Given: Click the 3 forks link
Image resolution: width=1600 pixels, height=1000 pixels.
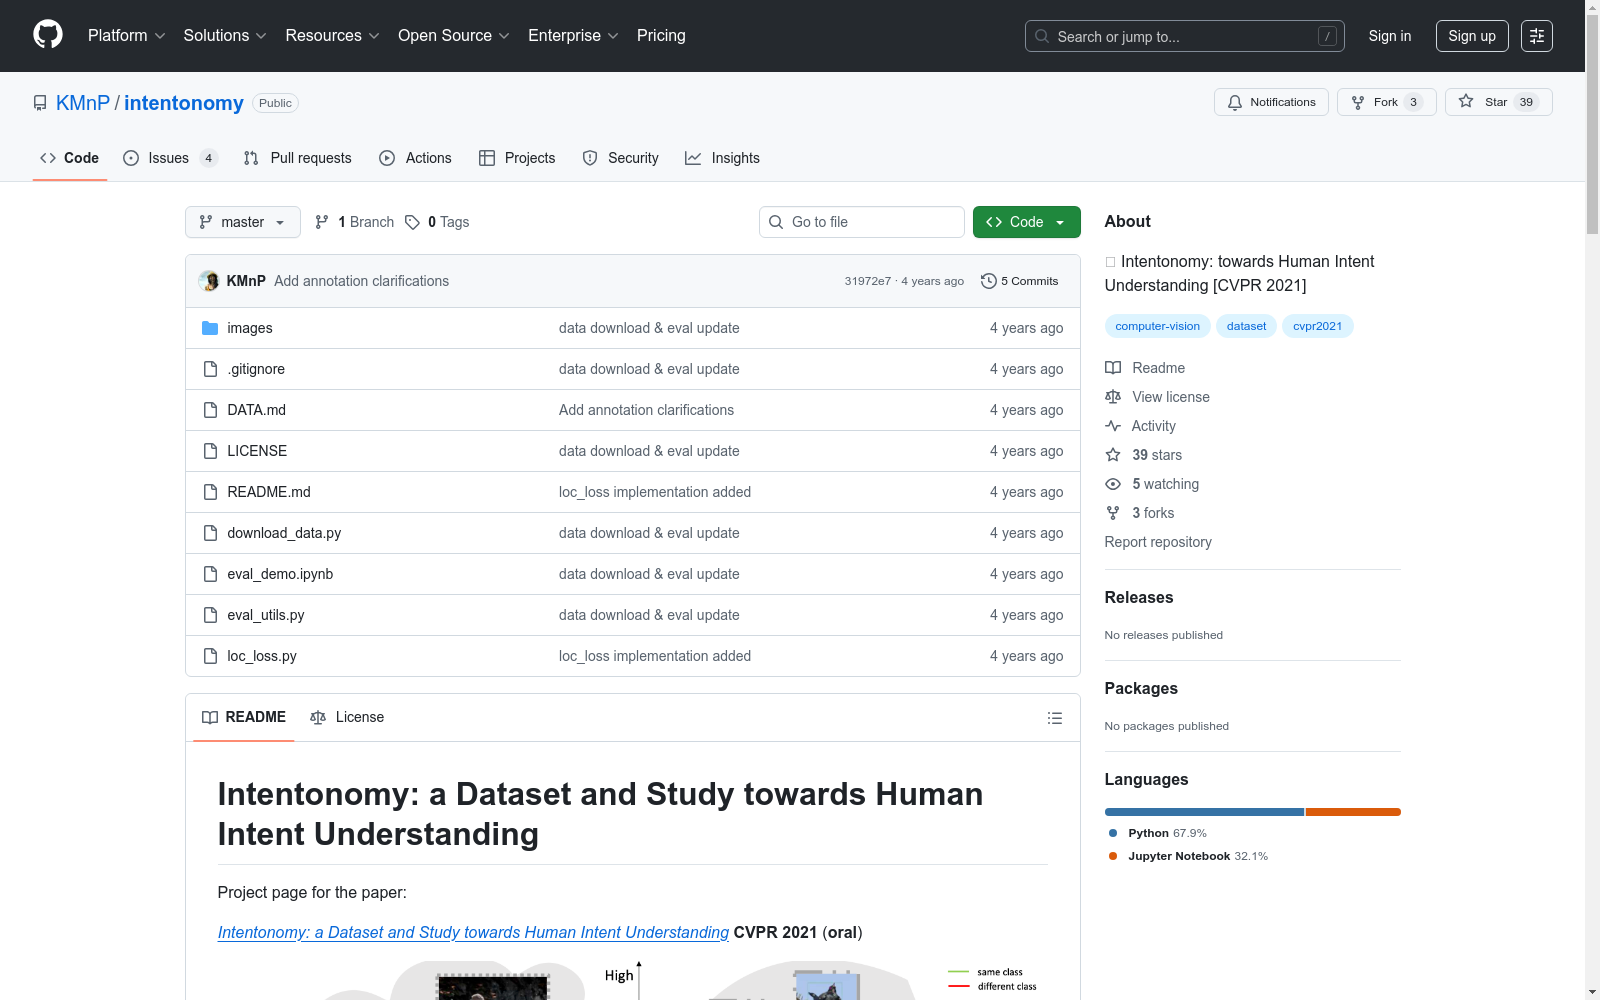Looking at the screenshot, I should (1153, 513).
